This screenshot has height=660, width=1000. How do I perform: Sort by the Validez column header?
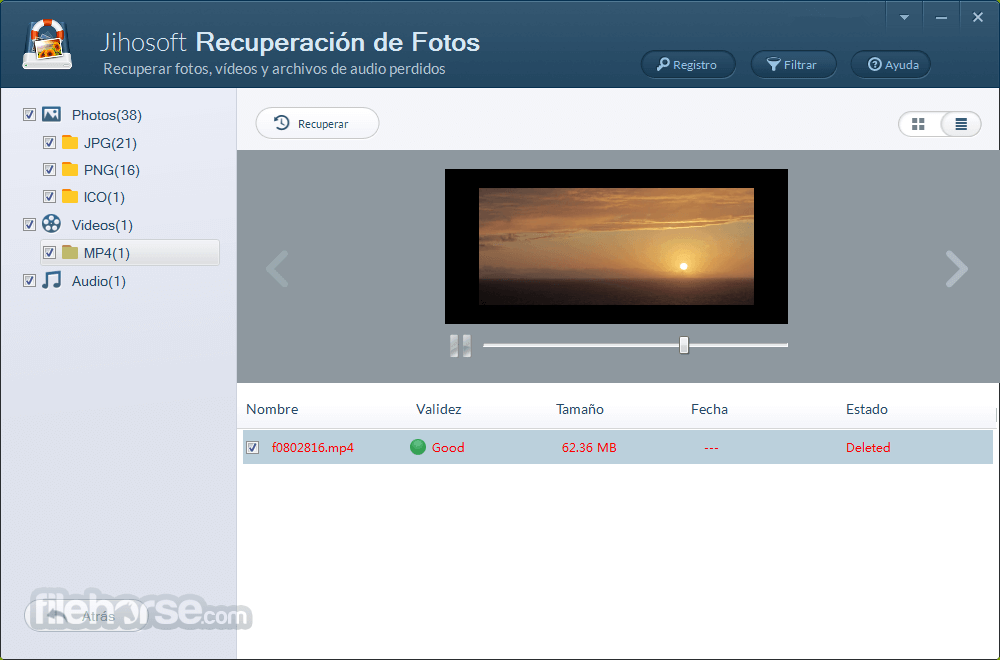pyautogui.click(x=439, y=409)
